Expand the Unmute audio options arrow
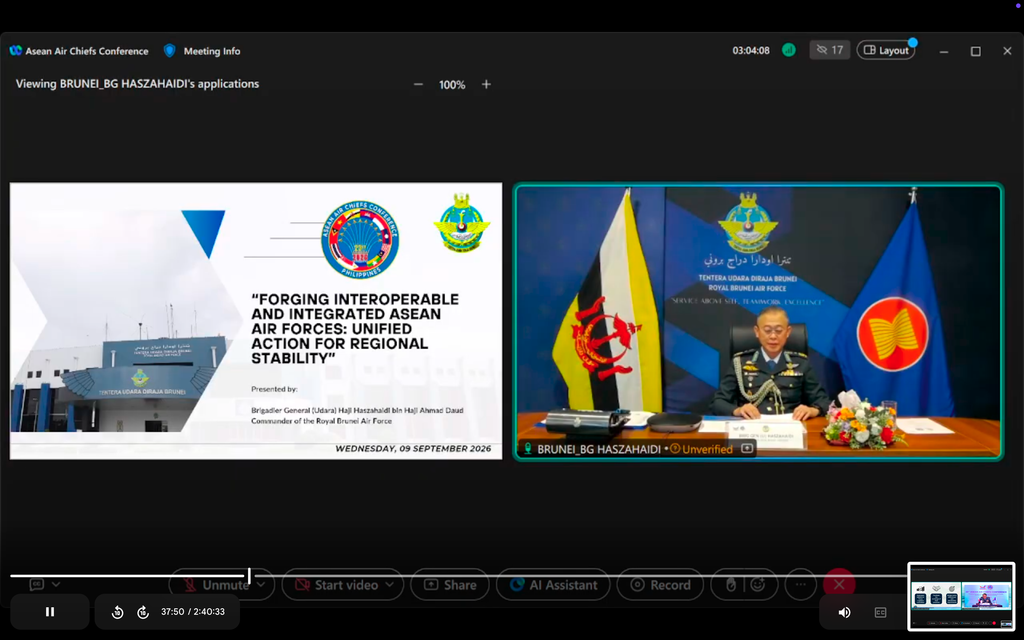The width and height of the screenshot is (1024, 640). [261, 584]
